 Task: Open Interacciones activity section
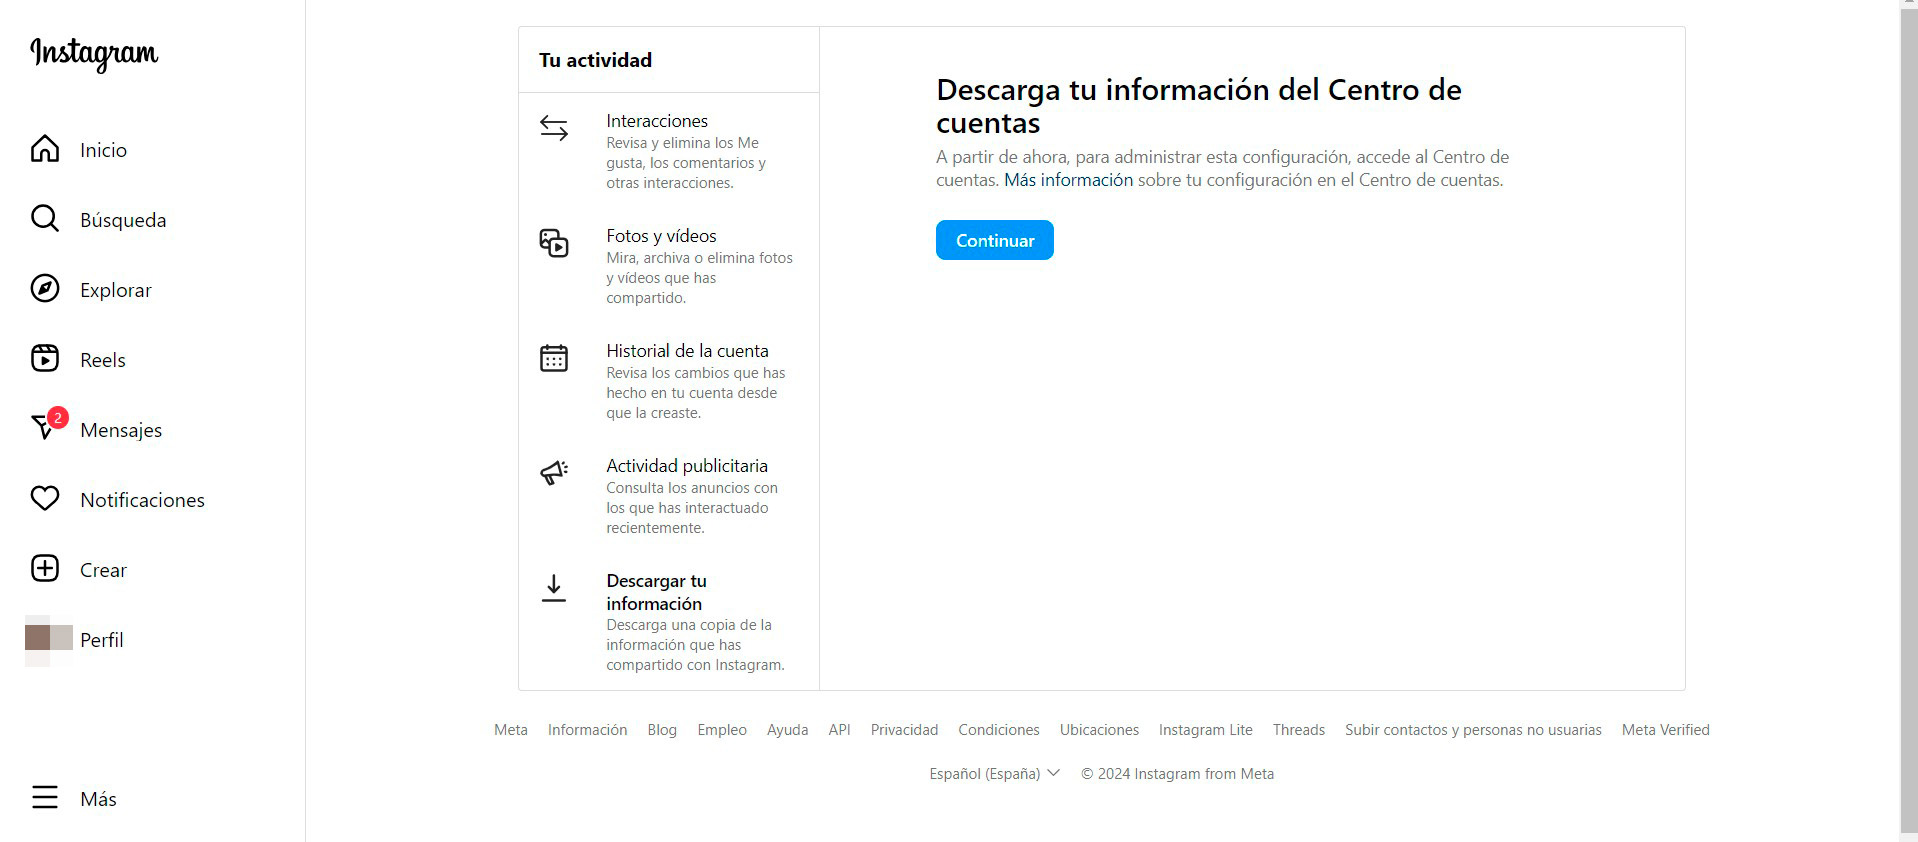point(669,151)
